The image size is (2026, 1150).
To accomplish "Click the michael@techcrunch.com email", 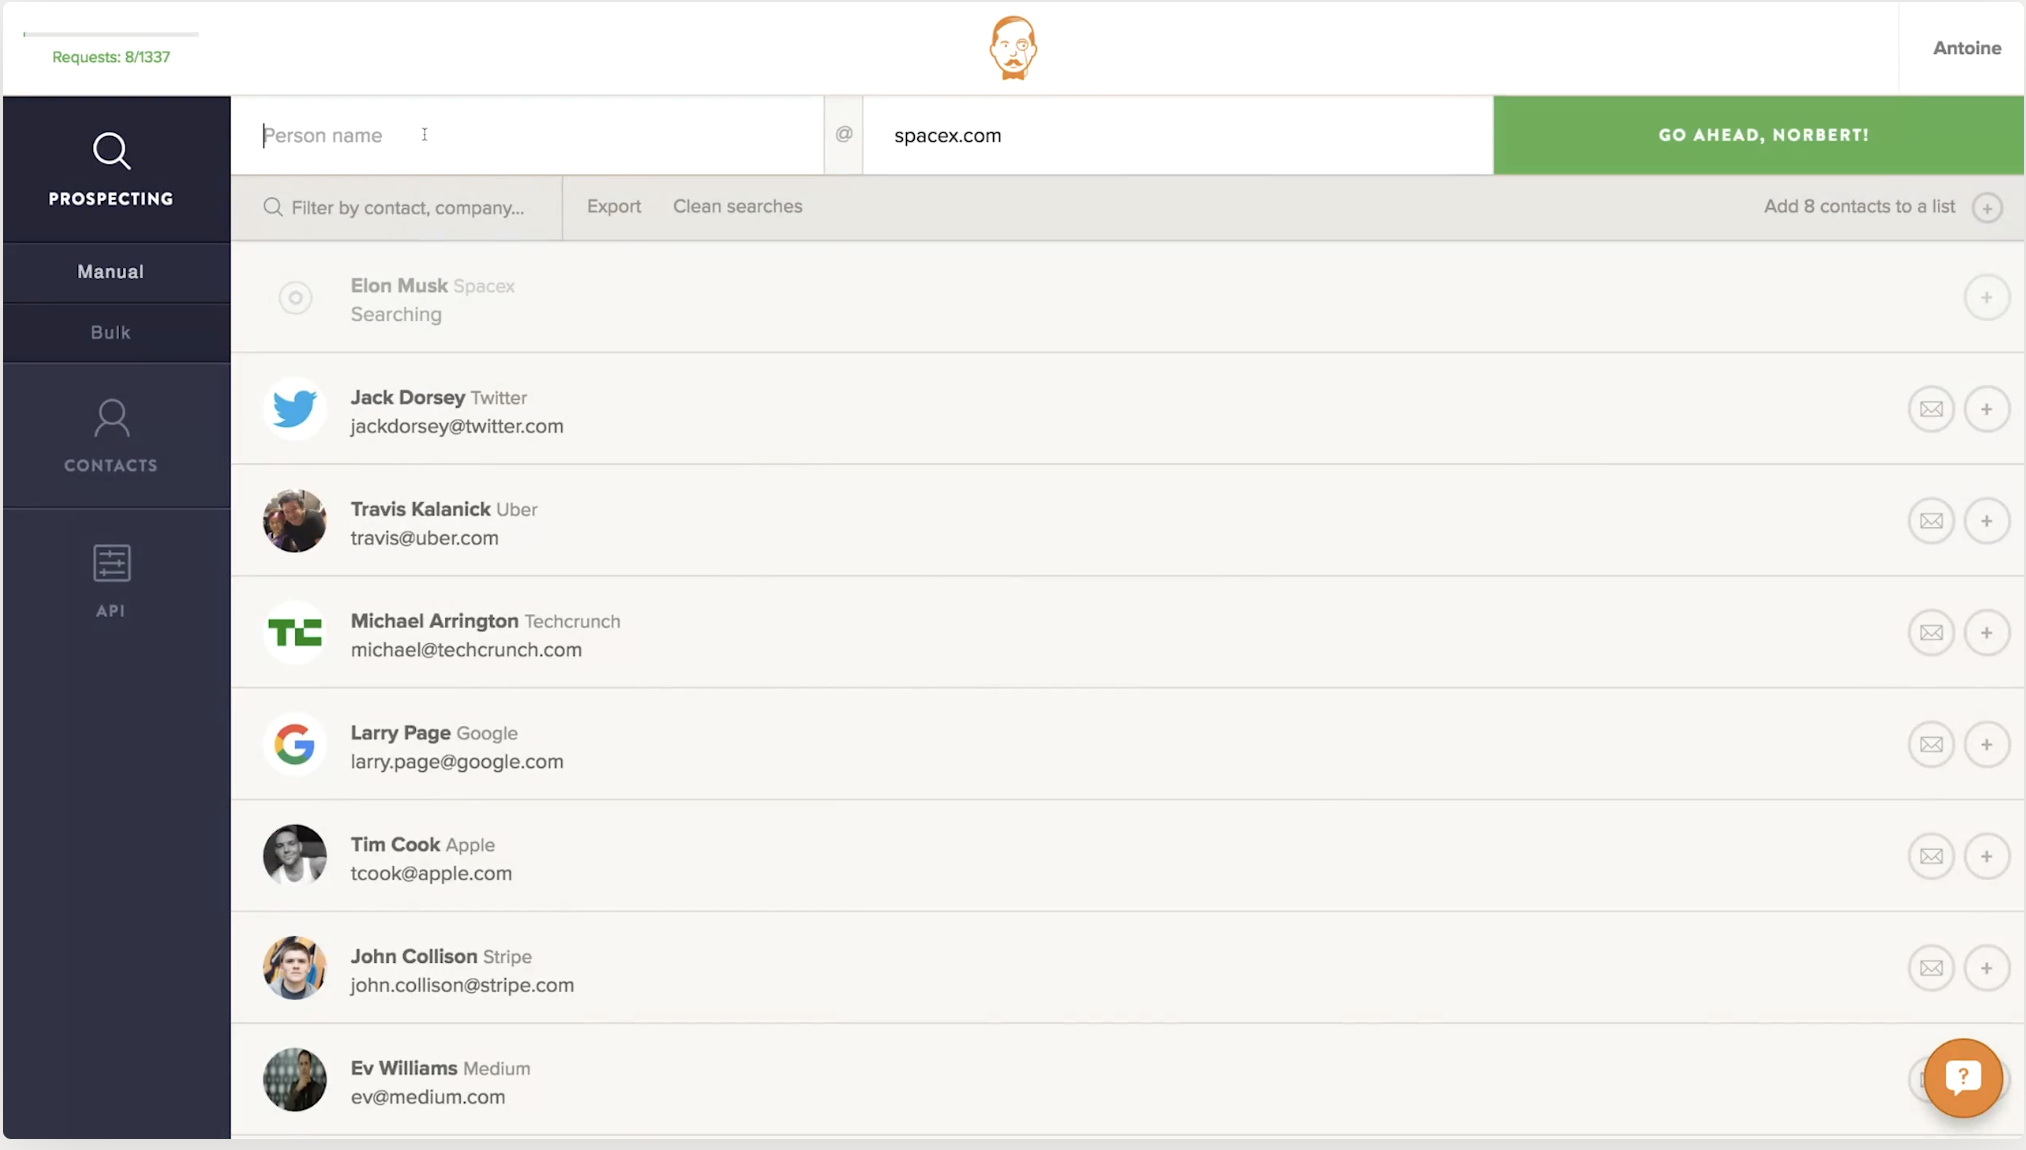I will [466, 650].
